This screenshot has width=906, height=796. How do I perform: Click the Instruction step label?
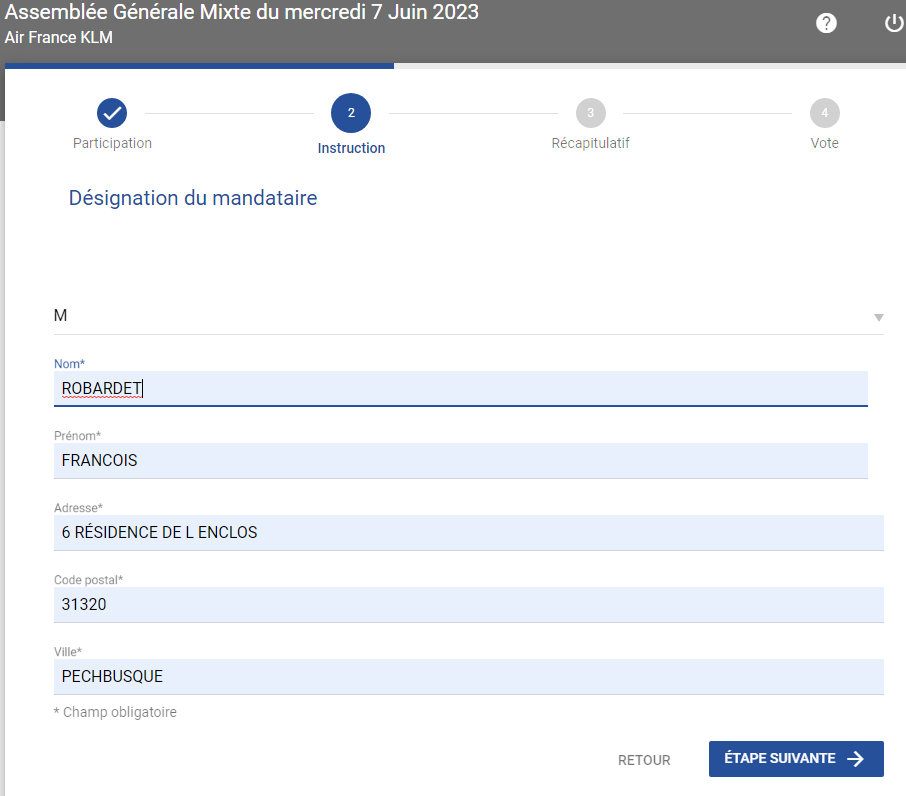coord(351,148)
